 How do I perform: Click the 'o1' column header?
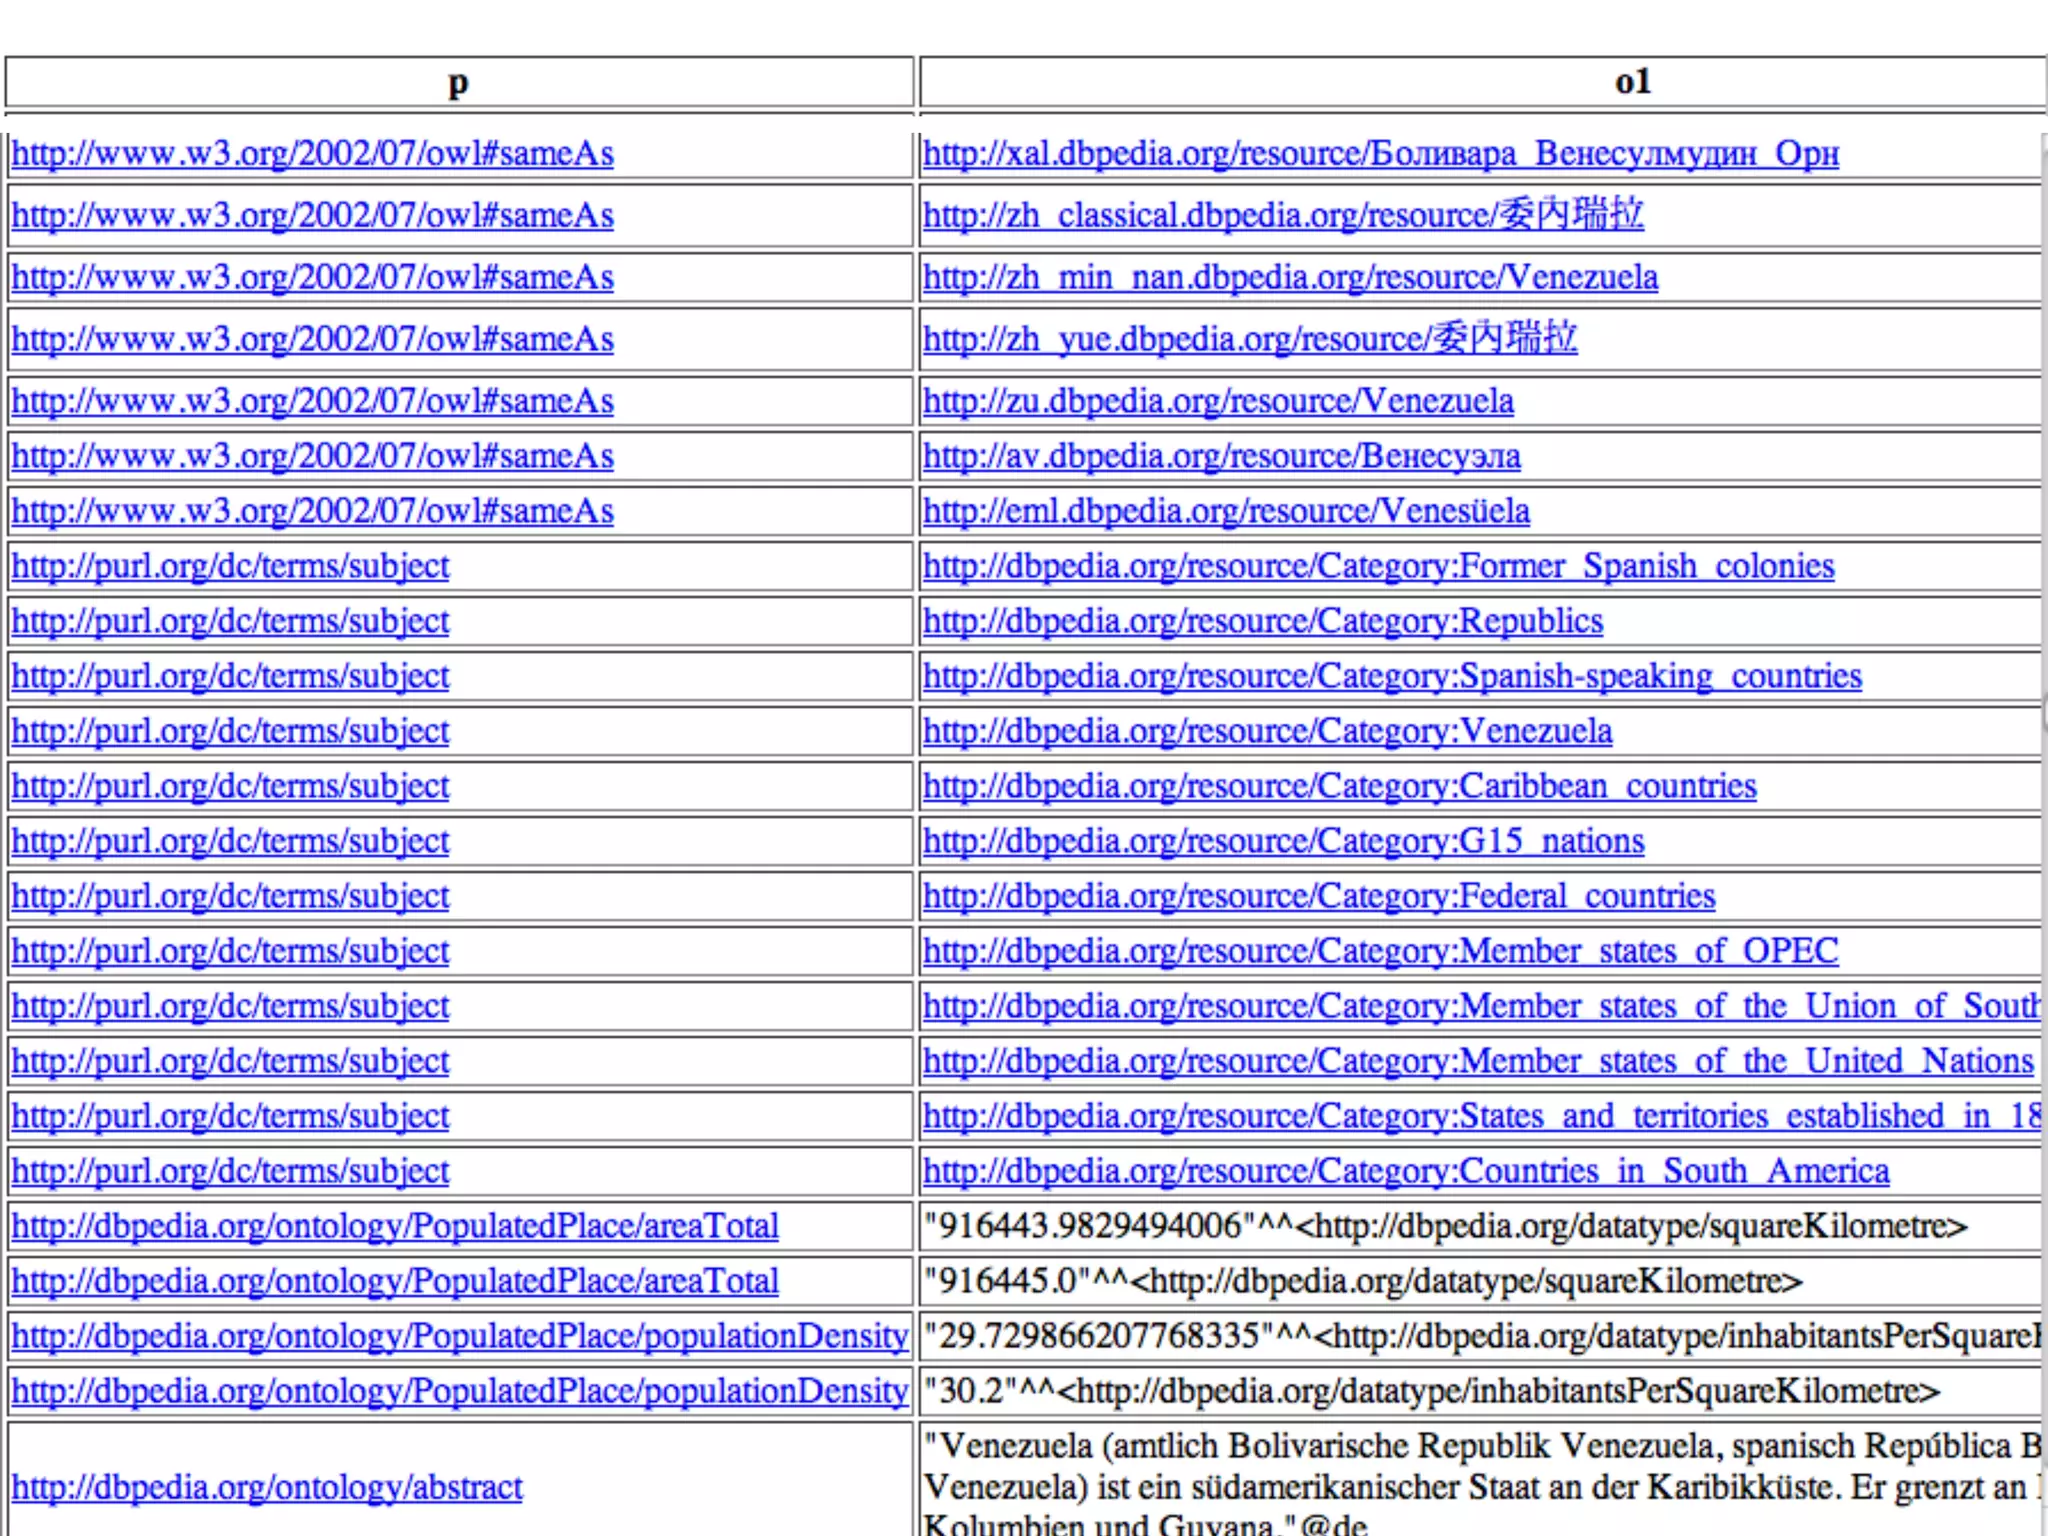(x=1632, y=82)
